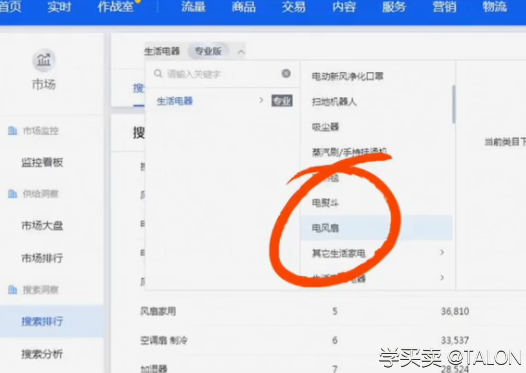Image resolution: width=526 pixels, height=373 pixels.
Task: Choose 扫地机器人 category
Action: (x=334, y=102)
